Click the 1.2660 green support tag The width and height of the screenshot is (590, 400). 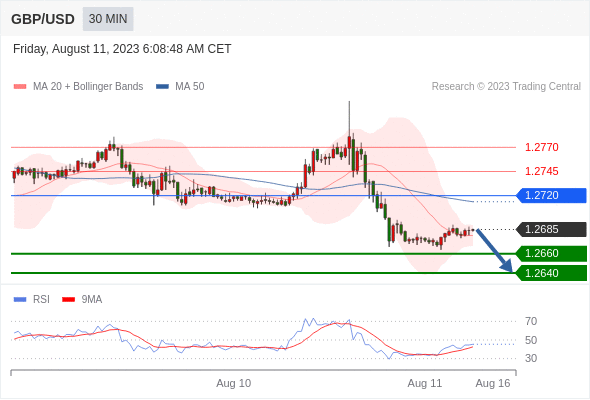tap(551, 253)
